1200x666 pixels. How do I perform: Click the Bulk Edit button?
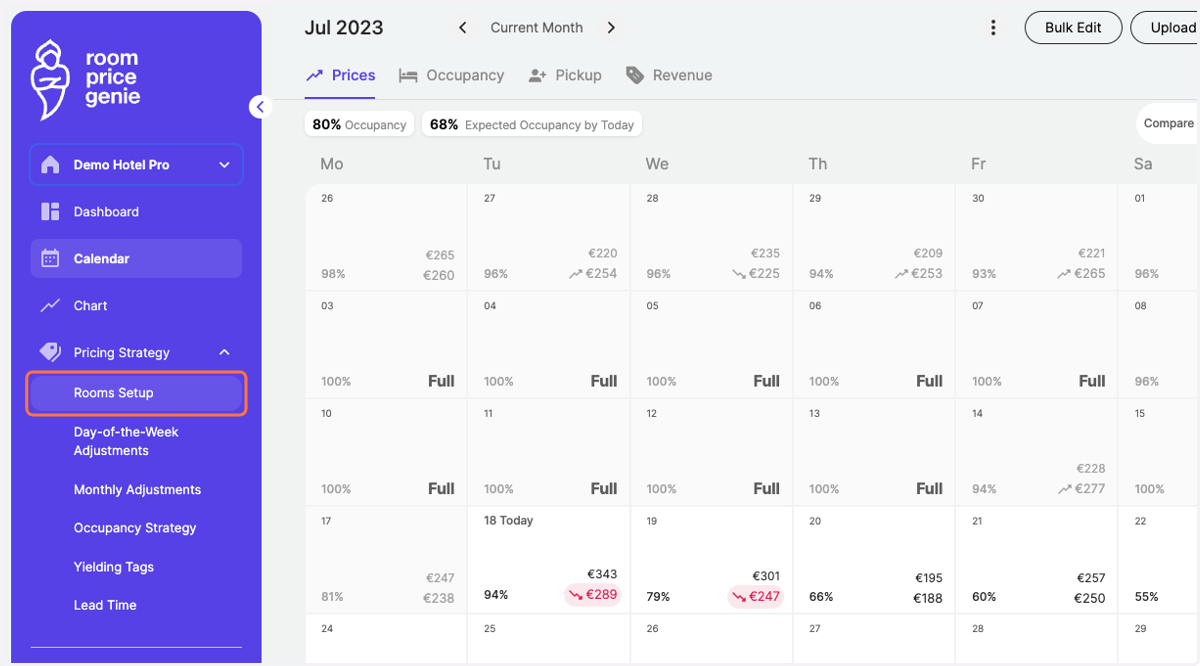1073,28
